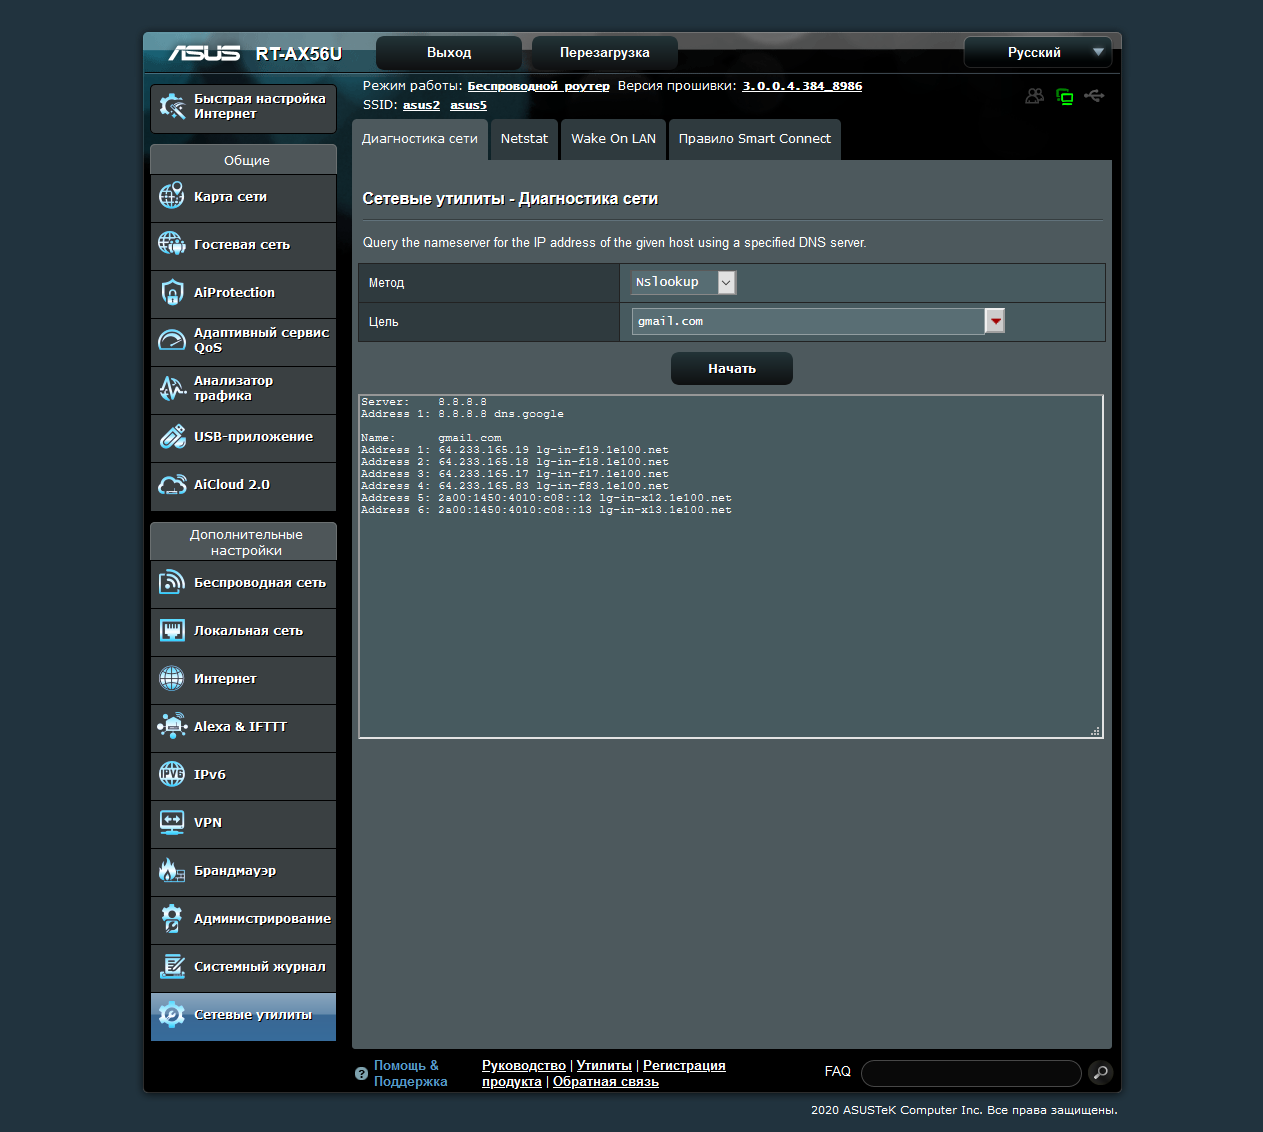Switch to Правило Smart Connect tab
Image resolution: width=1263 pixels, height=1132 pixels.
click(755, 139)
